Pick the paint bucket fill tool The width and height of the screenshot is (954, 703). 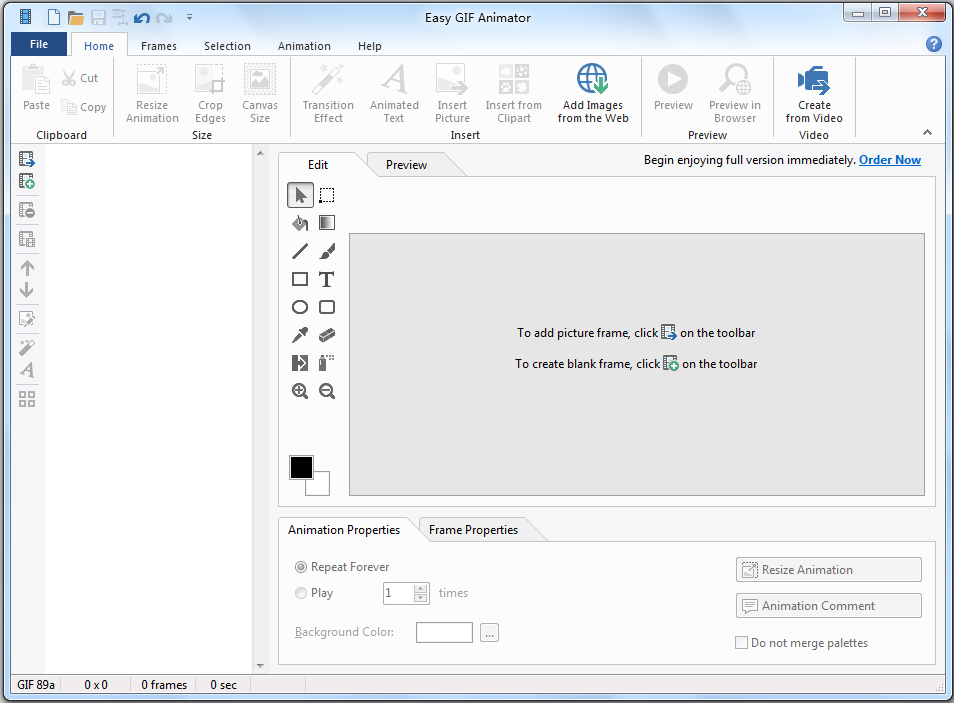pos(300,223)
